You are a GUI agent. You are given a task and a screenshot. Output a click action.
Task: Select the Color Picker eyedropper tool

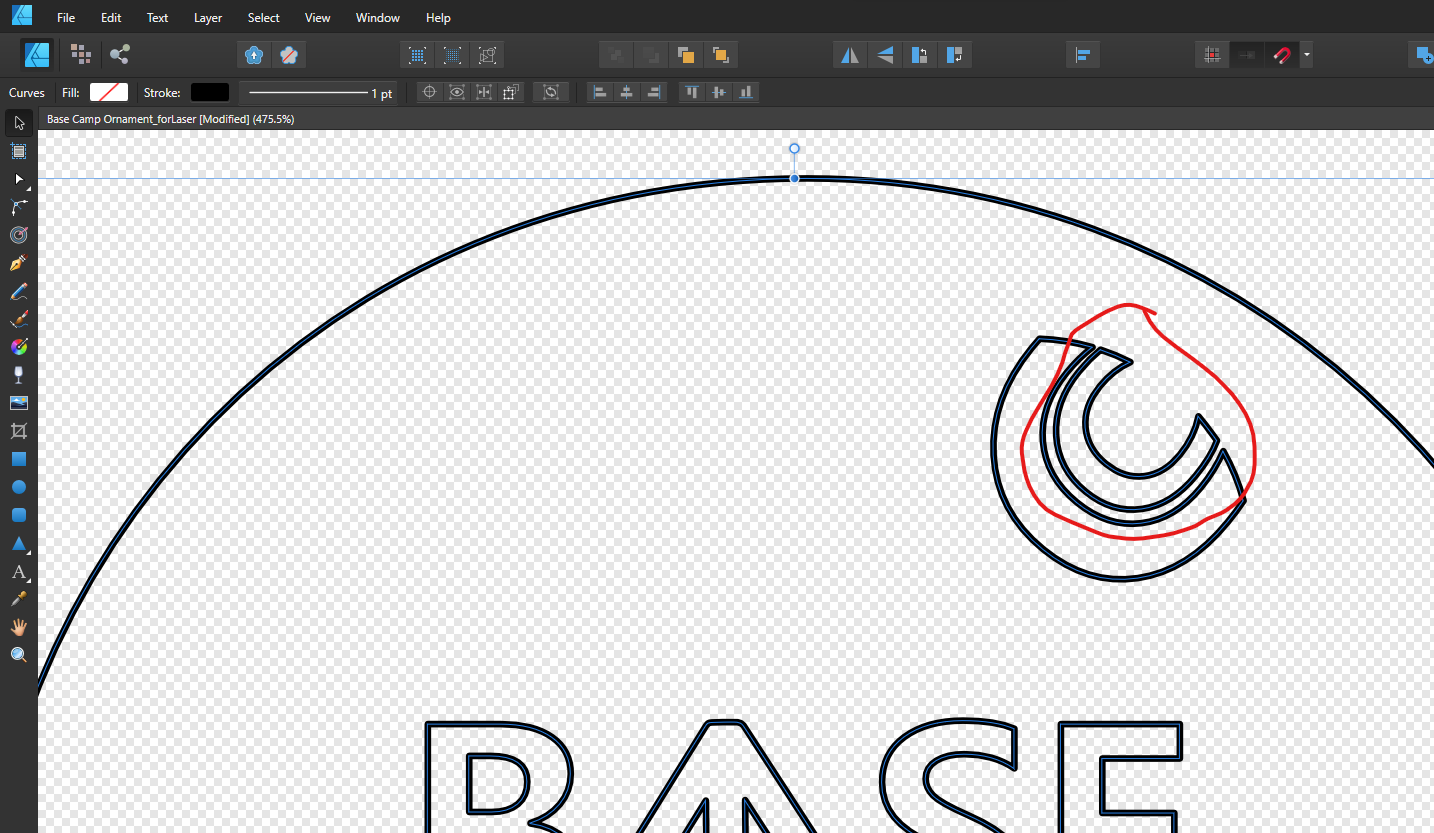pyautogui.click(x=18, y=599)
